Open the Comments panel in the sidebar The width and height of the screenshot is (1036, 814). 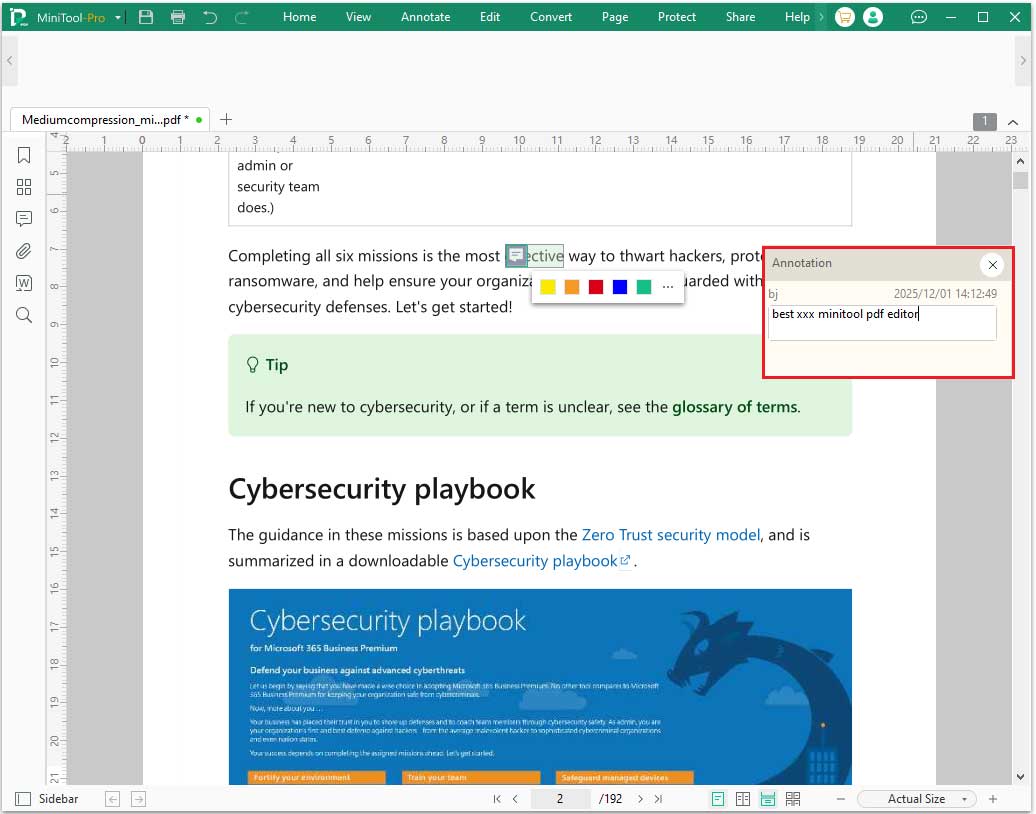(x=24, y=219)
